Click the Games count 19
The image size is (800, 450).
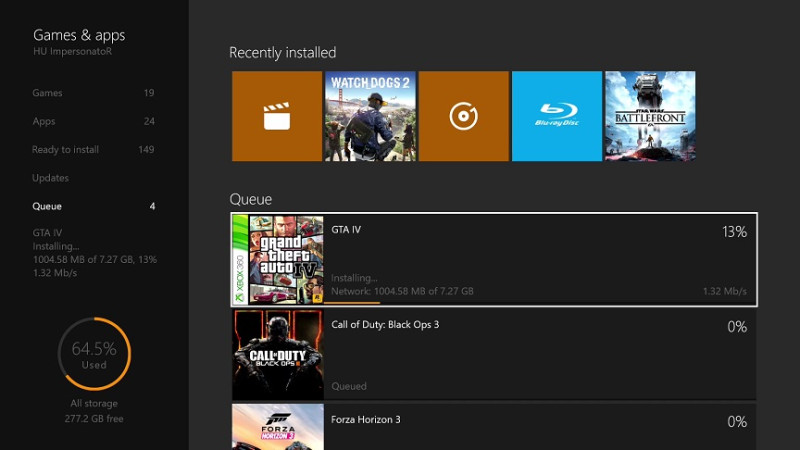click(x=149, y=93)
